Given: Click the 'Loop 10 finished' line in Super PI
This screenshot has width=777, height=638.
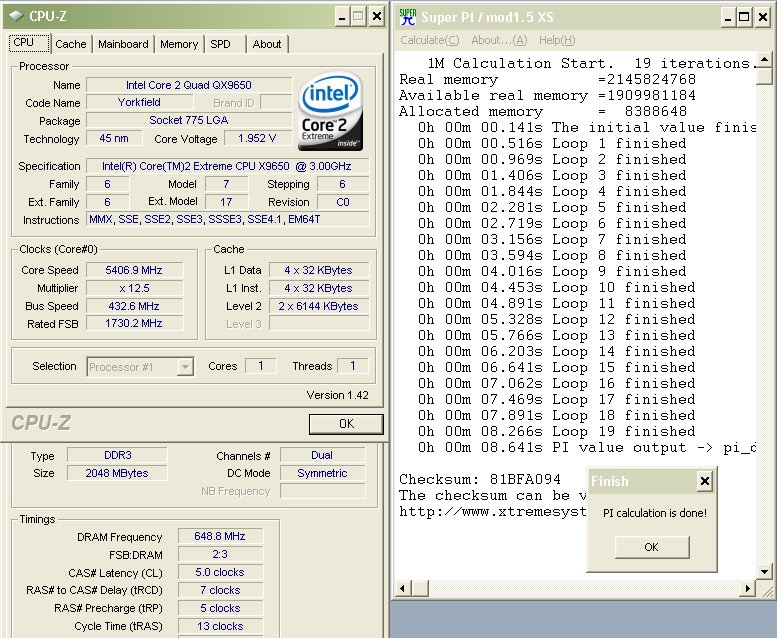Looking at the screenshot, I should tap(556, 288).
